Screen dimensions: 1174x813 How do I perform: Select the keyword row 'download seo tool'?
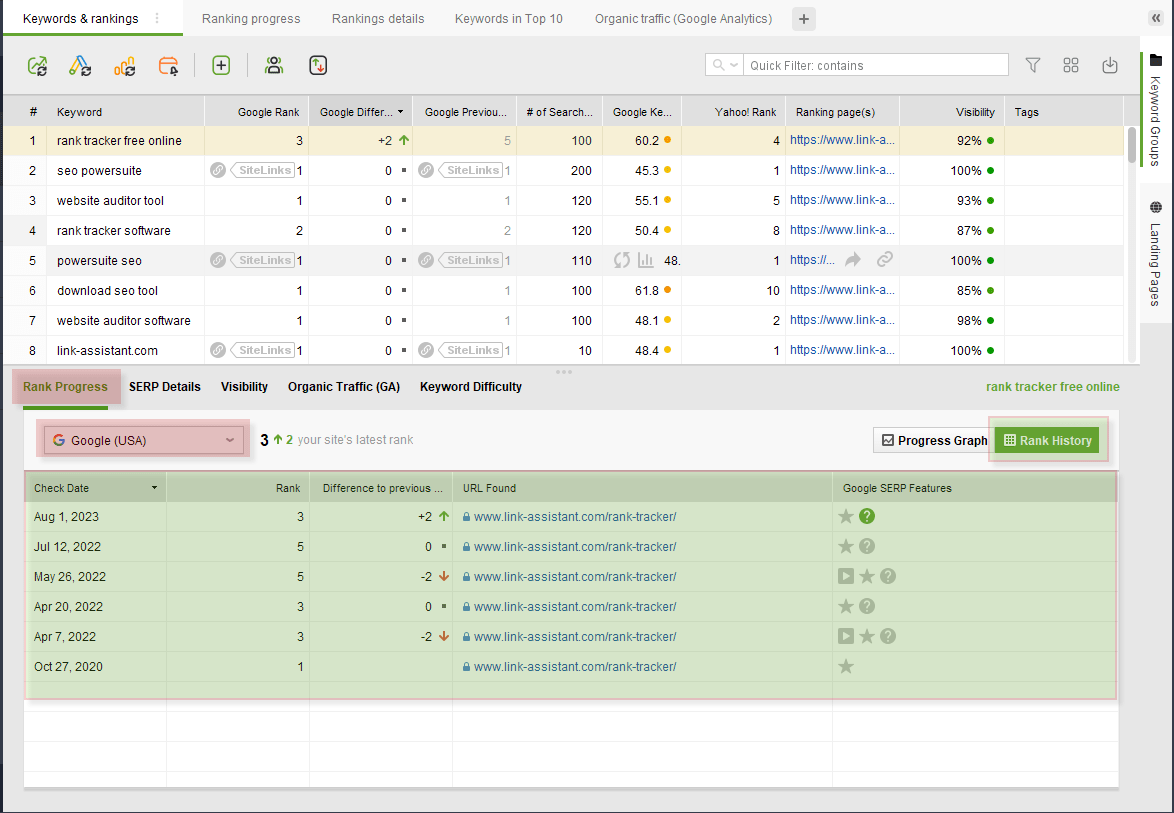(563, 290)
